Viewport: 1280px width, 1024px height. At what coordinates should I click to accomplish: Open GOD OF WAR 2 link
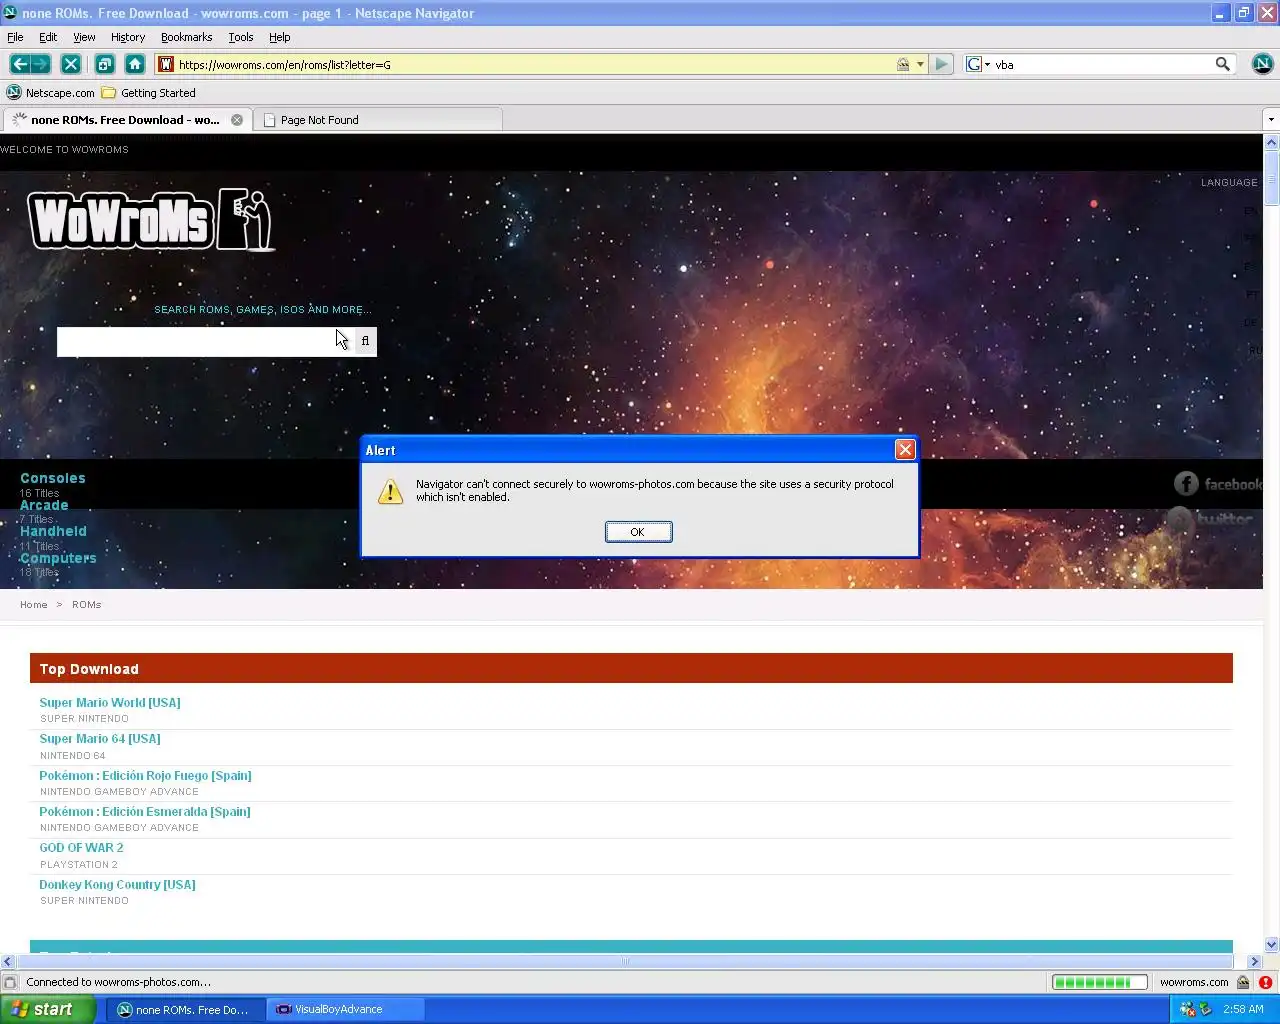coord(81,847)
